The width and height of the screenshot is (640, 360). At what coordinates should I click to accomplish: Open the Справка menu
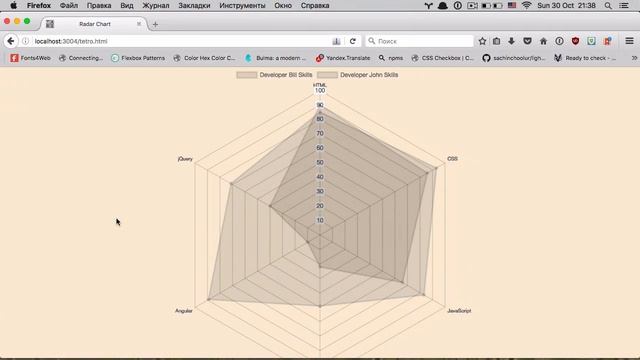coord(315,5)
